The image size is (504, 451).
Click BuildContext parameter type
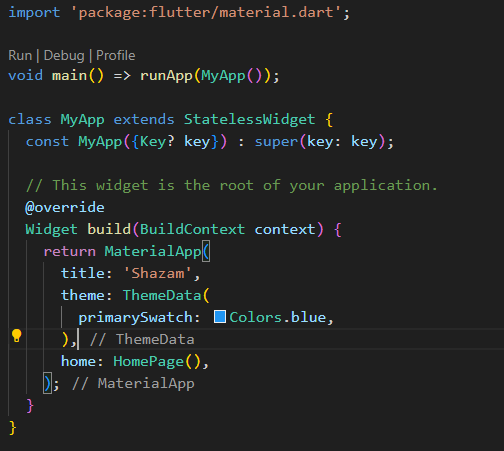pos(192,229)
